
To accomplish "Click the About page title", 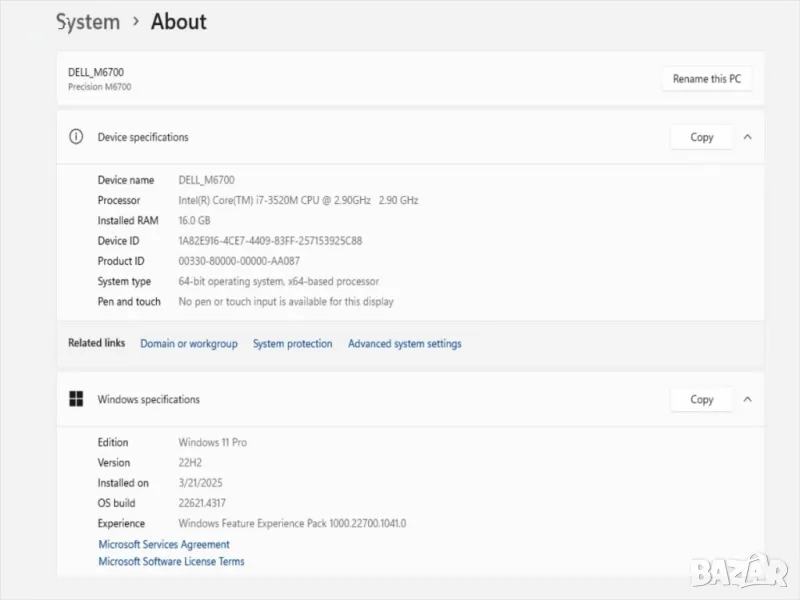I will click(179, 21).
